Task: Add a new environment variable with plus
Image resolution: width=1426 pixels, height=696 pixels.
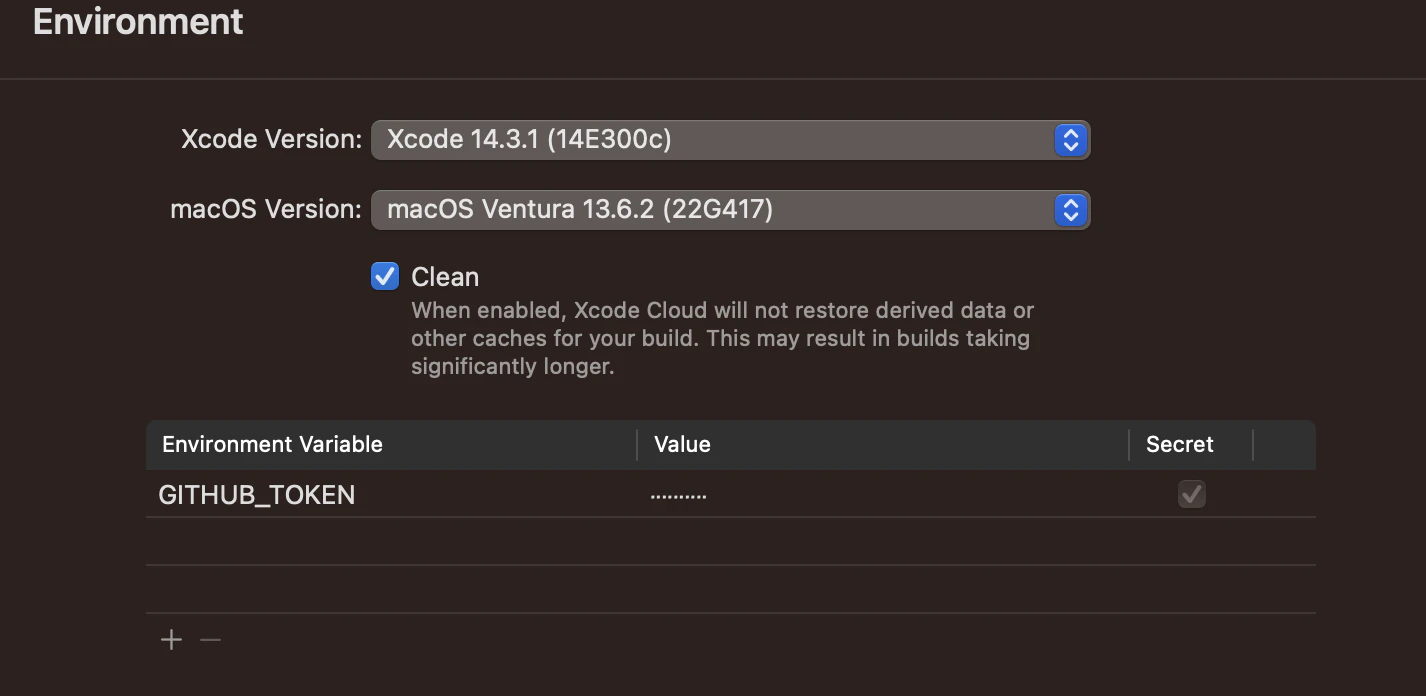Action: click(x=172, y=640)
